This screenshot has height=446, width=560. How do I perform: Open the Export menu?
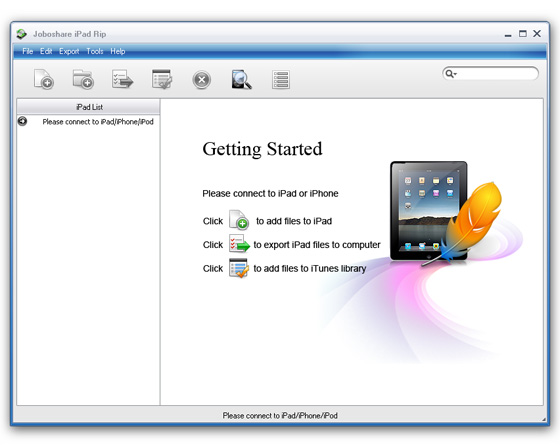pyautogui.click(x=69, y=51)
